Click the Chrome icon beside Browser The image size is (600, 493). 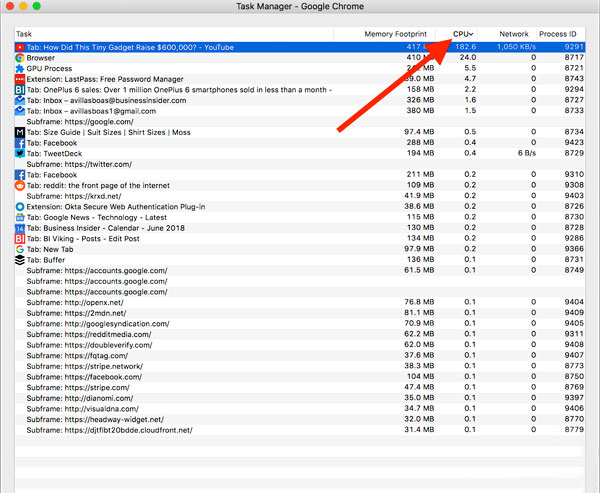20,58
